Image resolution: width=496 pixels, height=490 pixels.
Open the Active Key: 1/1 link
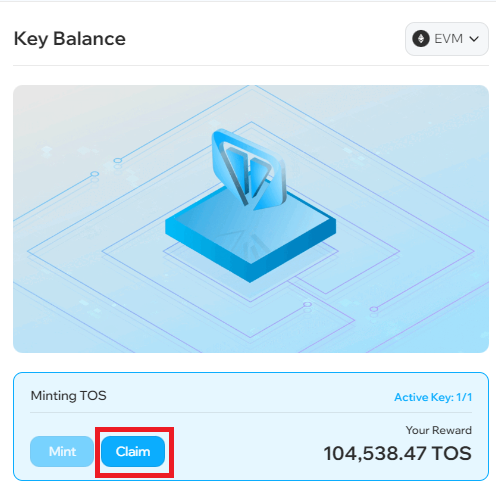click(x=433, y=397)
